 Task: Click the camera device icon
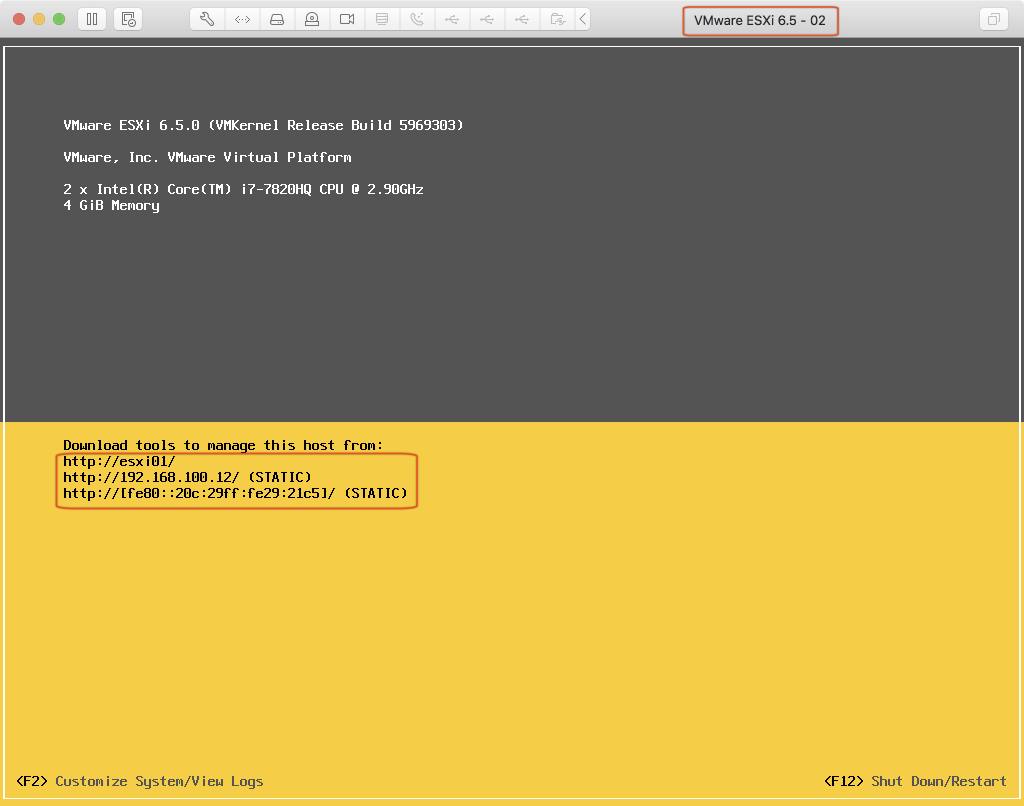pyautogui.click(x=347, y=19)
